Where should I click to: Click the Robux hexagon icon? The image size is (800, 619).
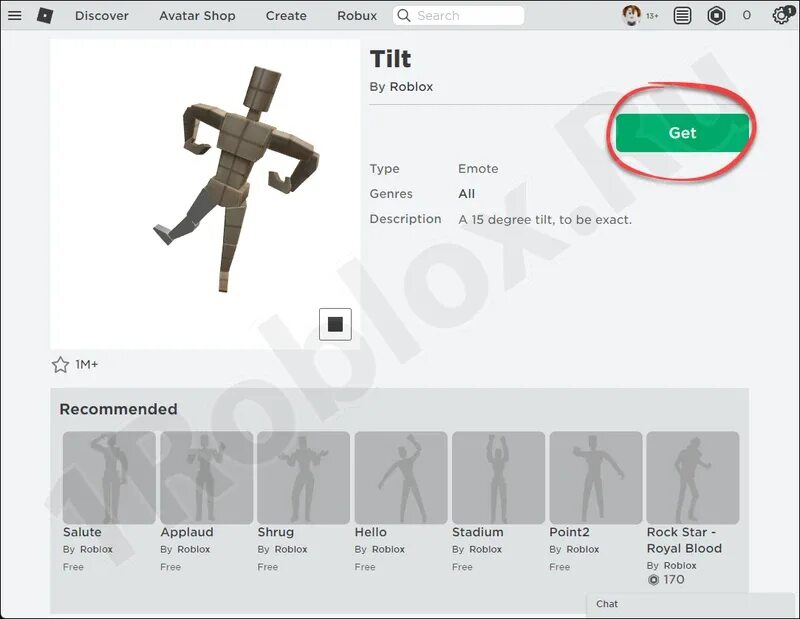[716, 16]
